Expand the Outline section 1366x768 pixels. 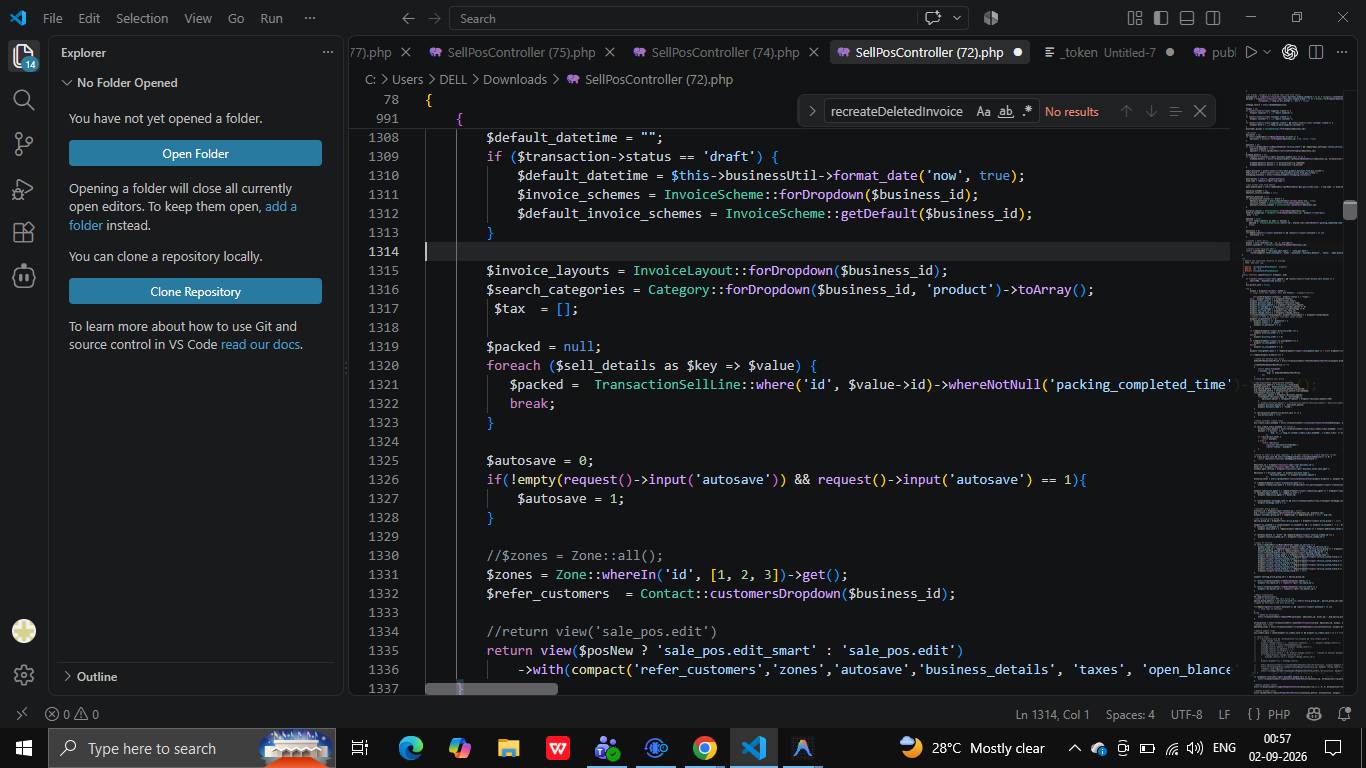[x=97, y=676]
